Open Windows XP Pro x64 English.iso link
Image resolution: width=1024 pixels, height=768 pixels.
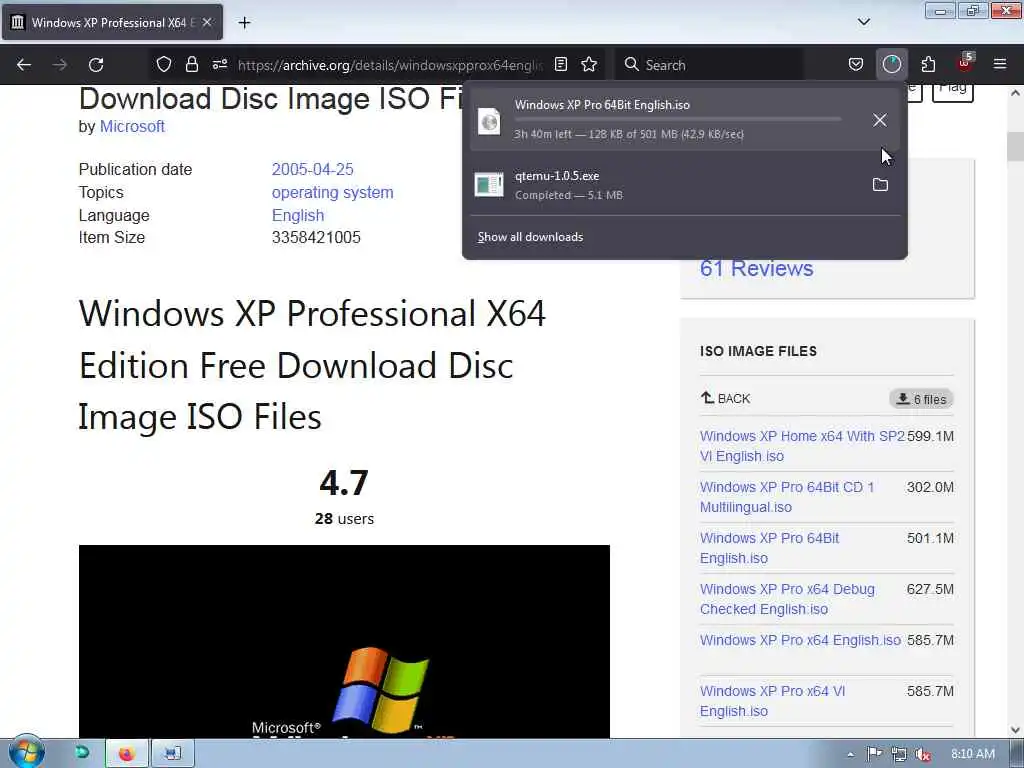800,640
